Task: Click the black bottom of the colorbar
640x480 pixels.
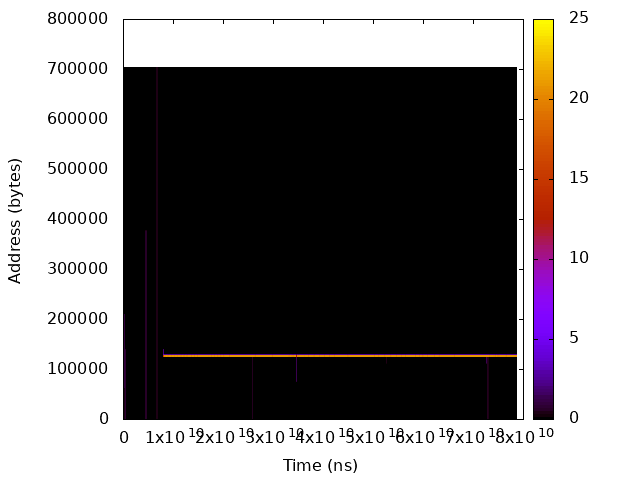Action: [543, 412]
